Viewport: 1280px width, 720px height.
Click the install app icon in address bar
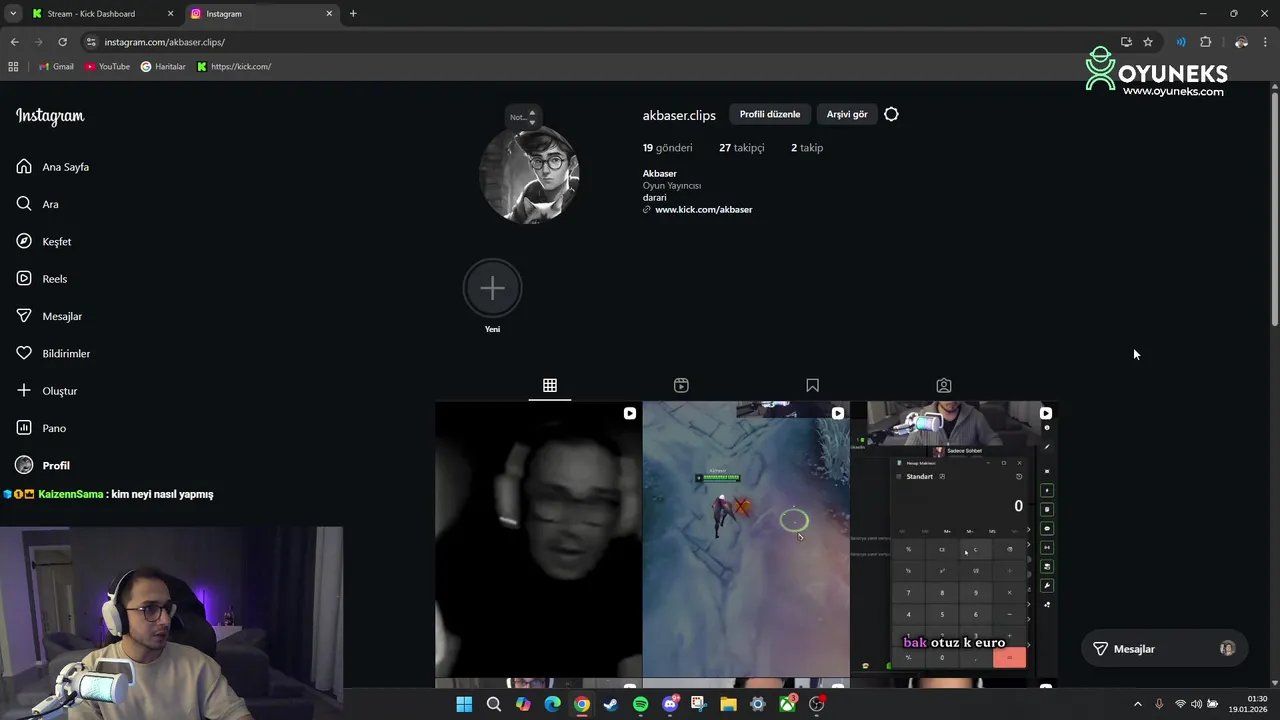click(1126, 42)
